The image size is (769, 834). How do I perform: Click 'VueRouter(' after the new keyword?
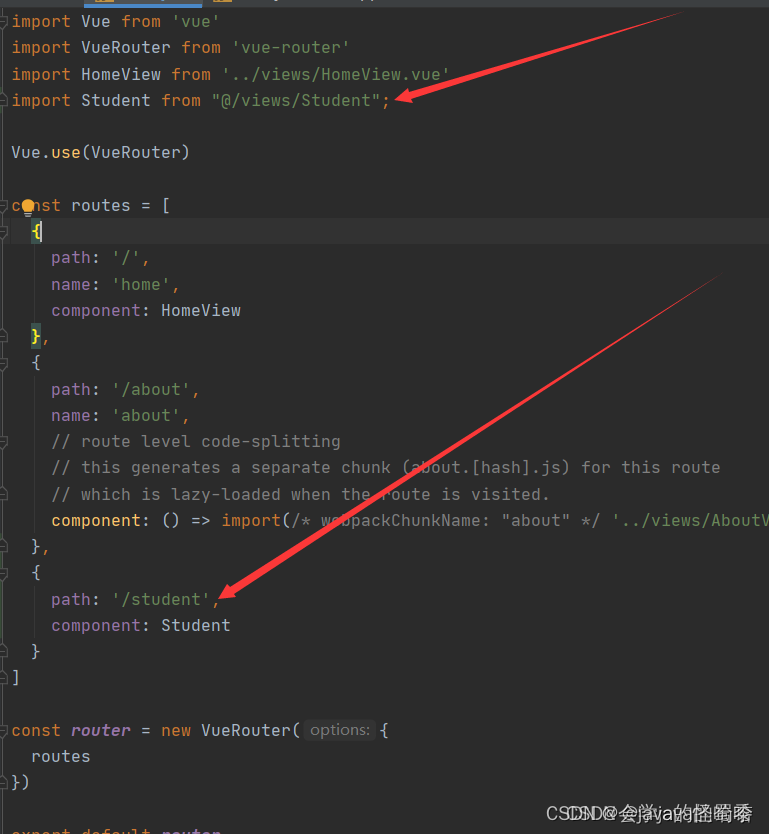[250, 730]
